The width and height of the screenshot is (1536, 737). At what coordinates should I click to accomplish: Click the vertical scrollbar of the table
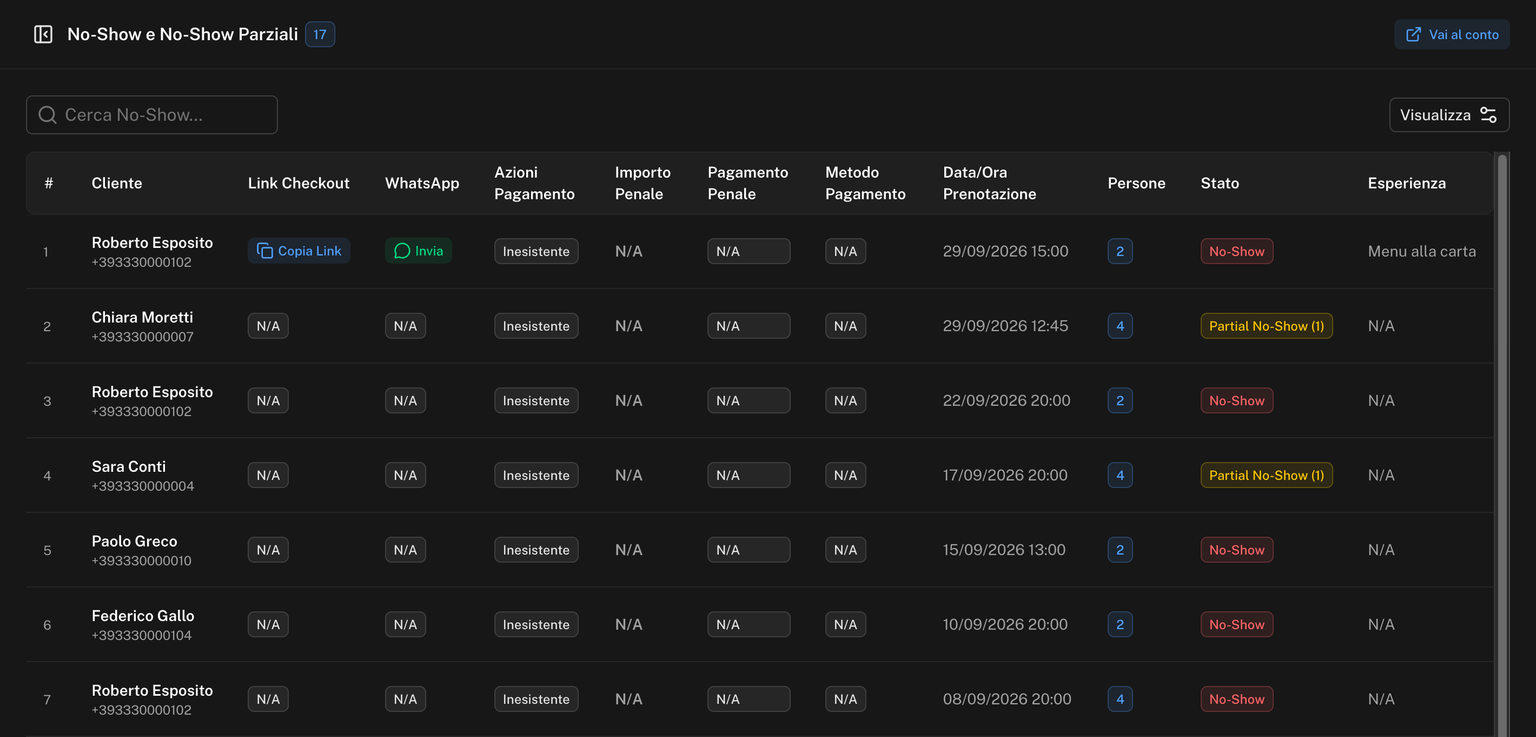(x=1501, y=444)
